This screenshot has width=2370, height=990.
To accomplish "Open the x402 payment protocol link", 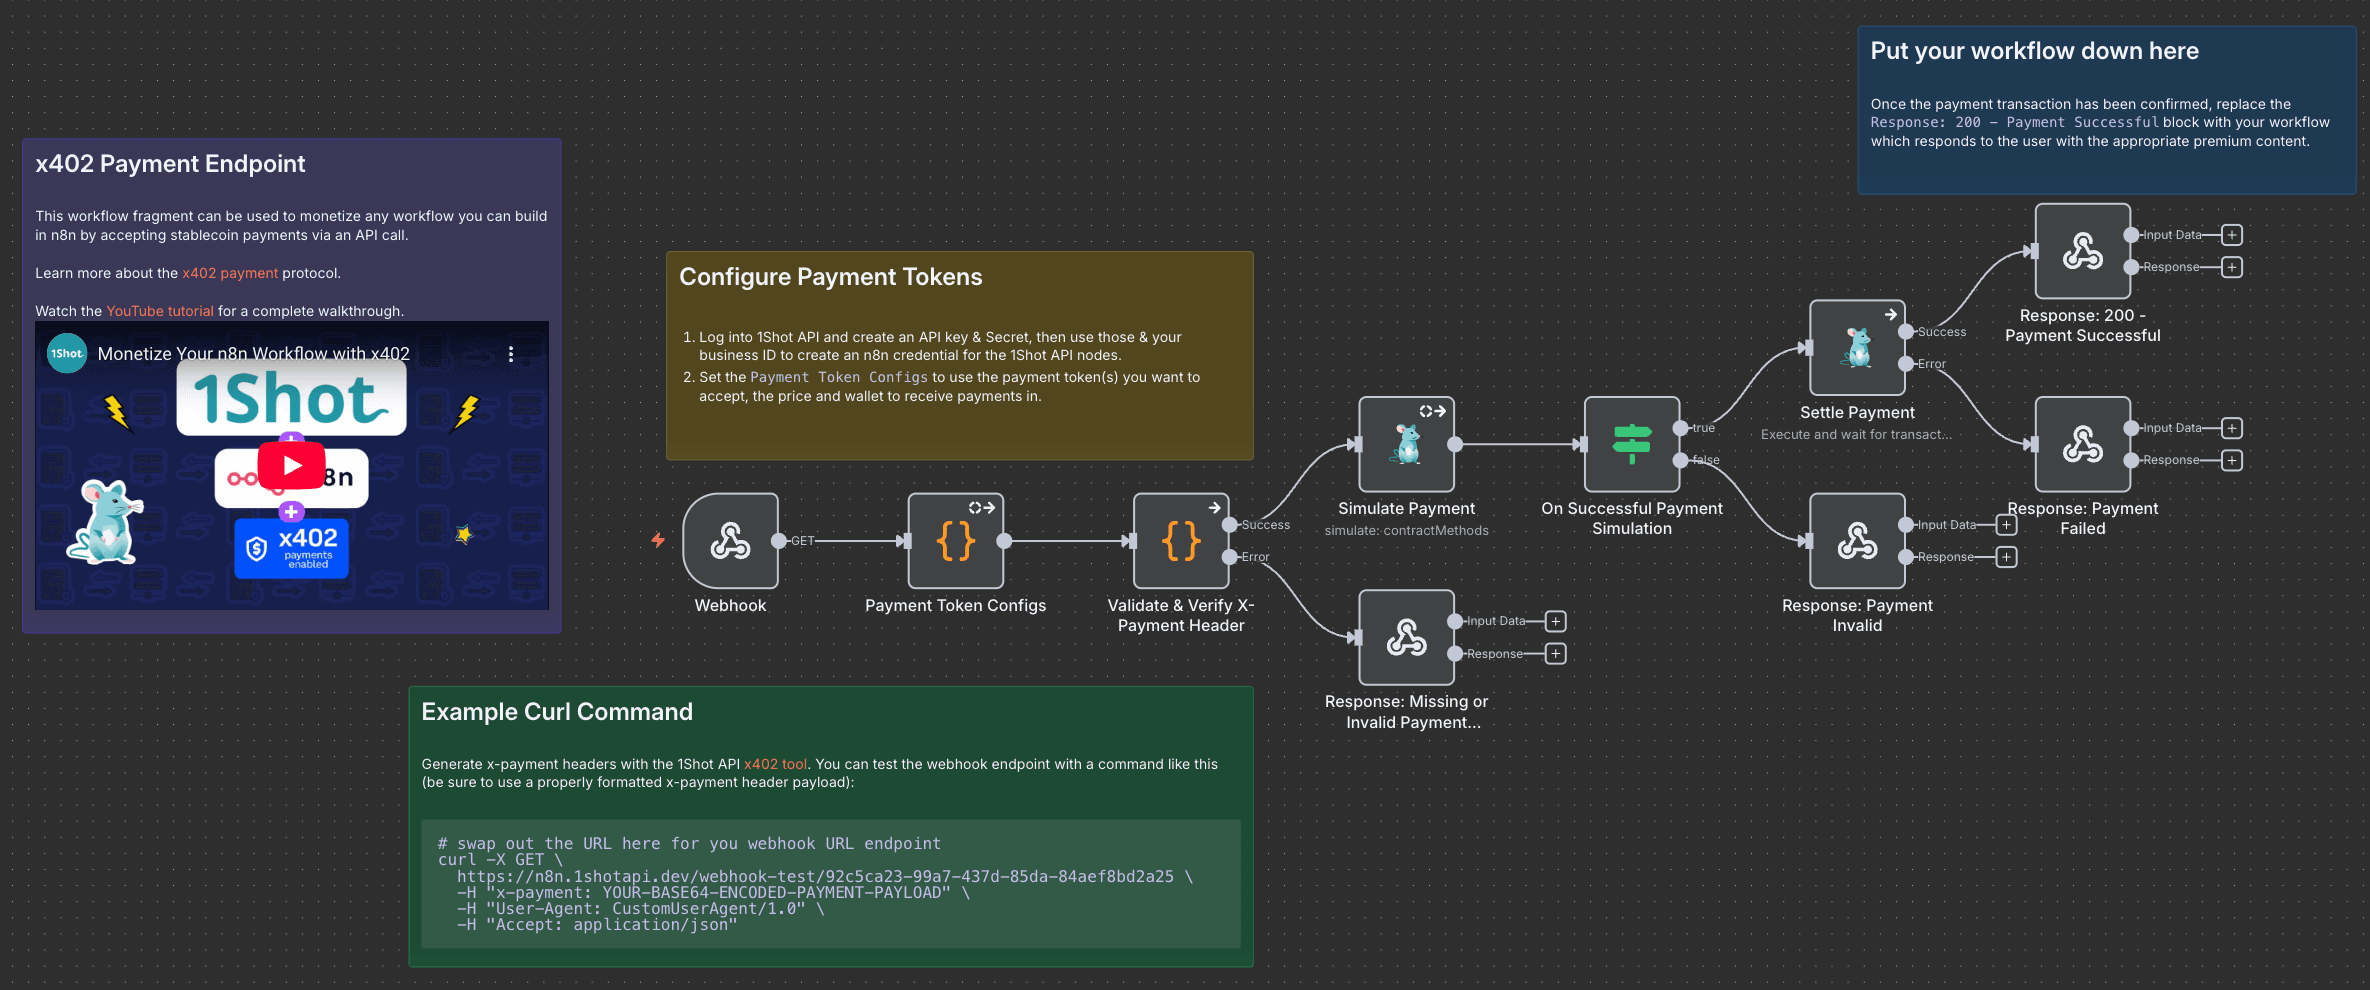I will (230, 273).
